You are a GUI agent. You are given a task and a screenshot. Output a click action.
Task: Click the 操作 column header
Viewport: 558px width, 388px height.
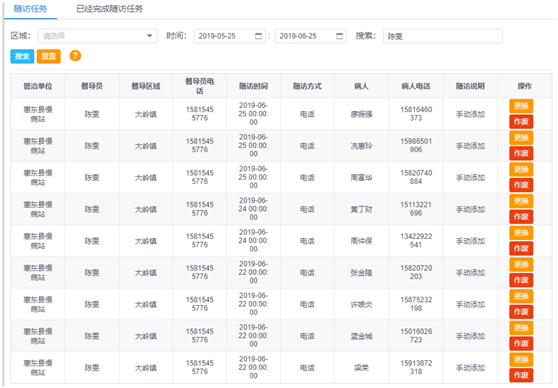[525, 86]
